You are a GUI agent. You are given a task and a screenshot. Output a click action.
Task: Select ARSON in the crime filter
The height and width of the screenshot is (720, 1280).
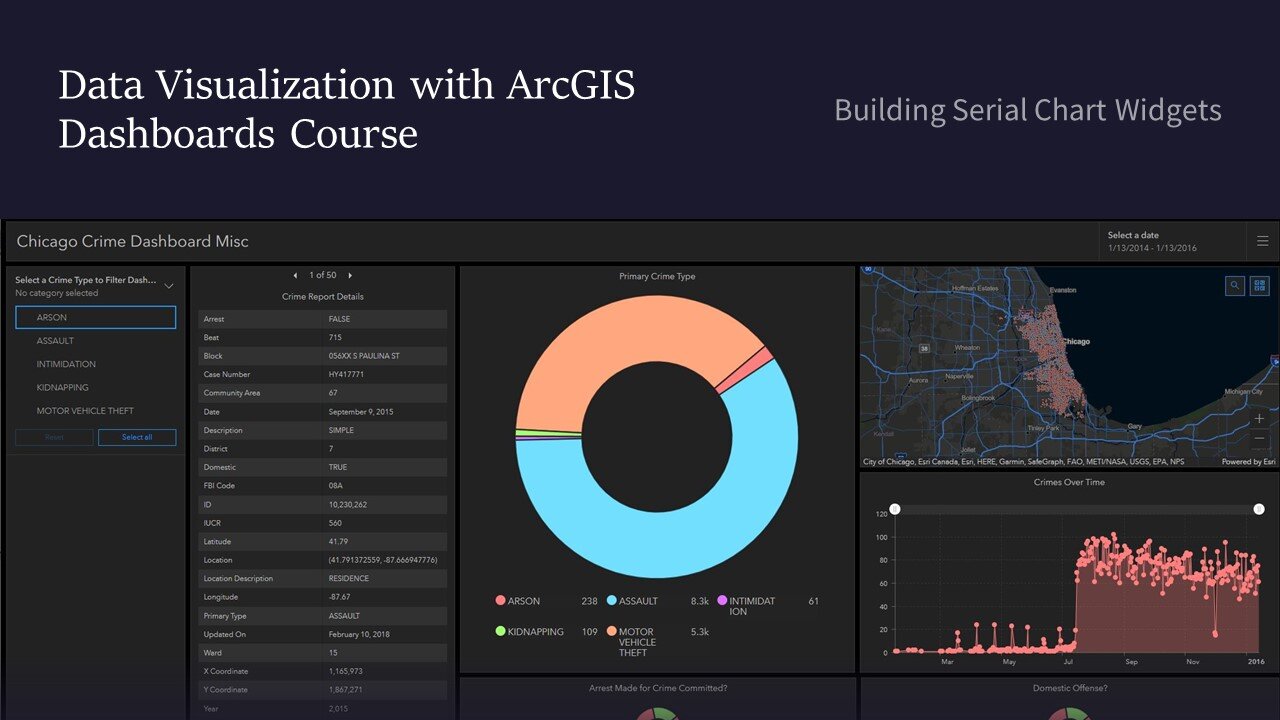click(x=96, y=318)
